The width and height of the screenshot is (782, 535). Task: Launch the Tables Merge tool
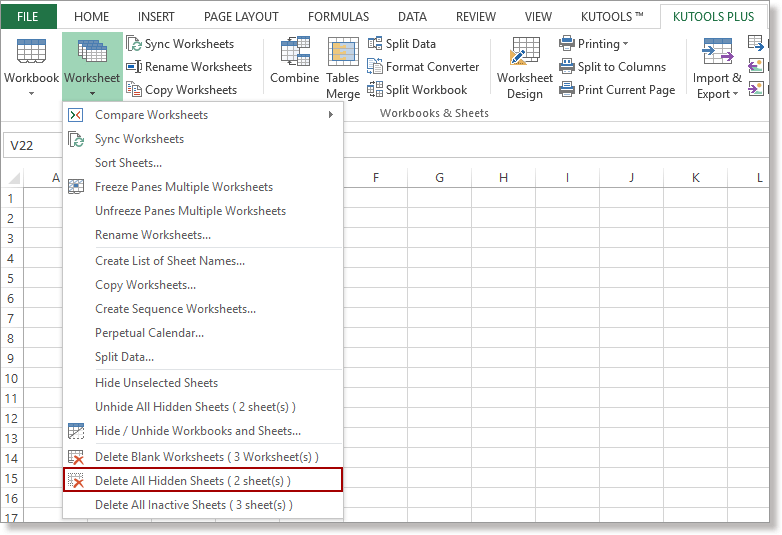(343, 68)
